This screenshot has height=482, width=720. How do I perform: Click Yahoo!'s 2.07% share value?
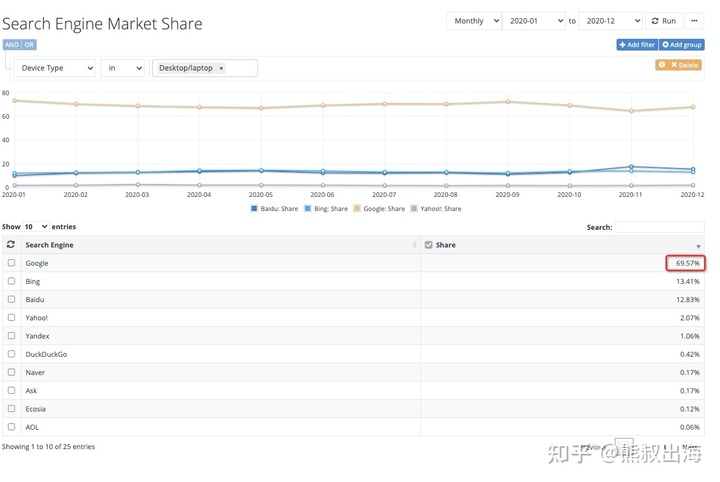pyautogui.click(x=690, y=318)
